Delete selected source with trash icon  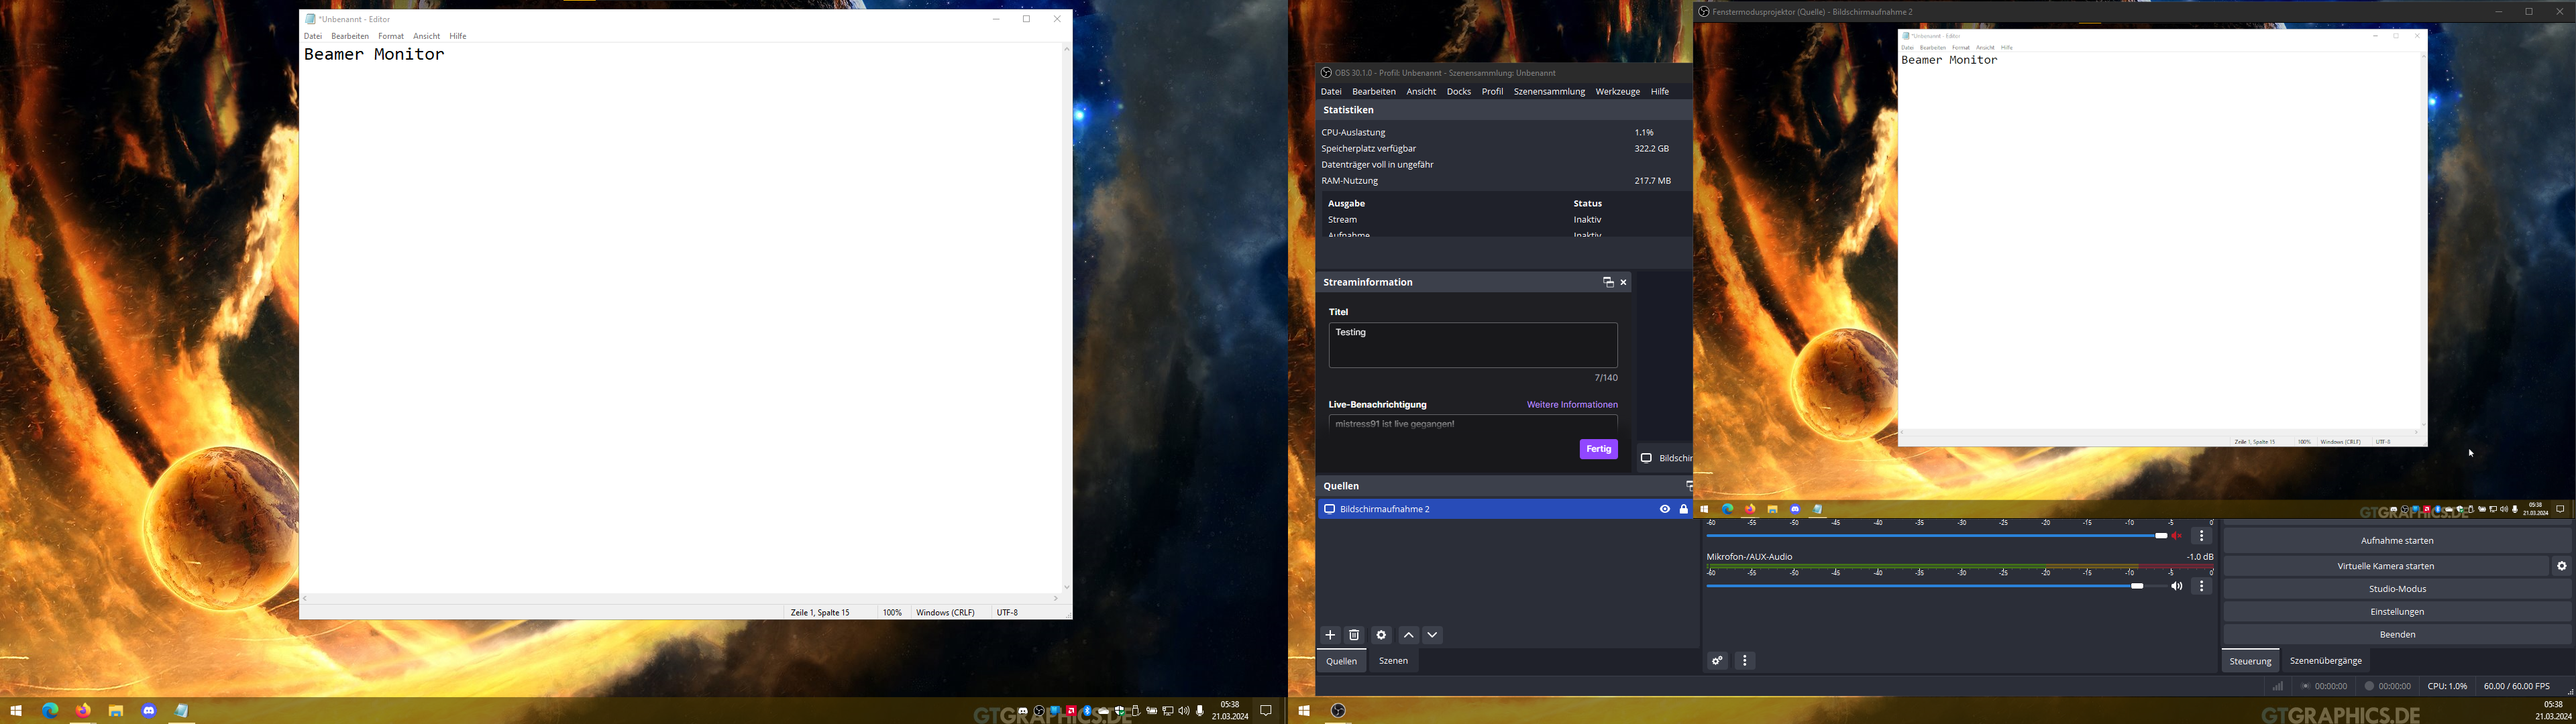coord(1354,635)
